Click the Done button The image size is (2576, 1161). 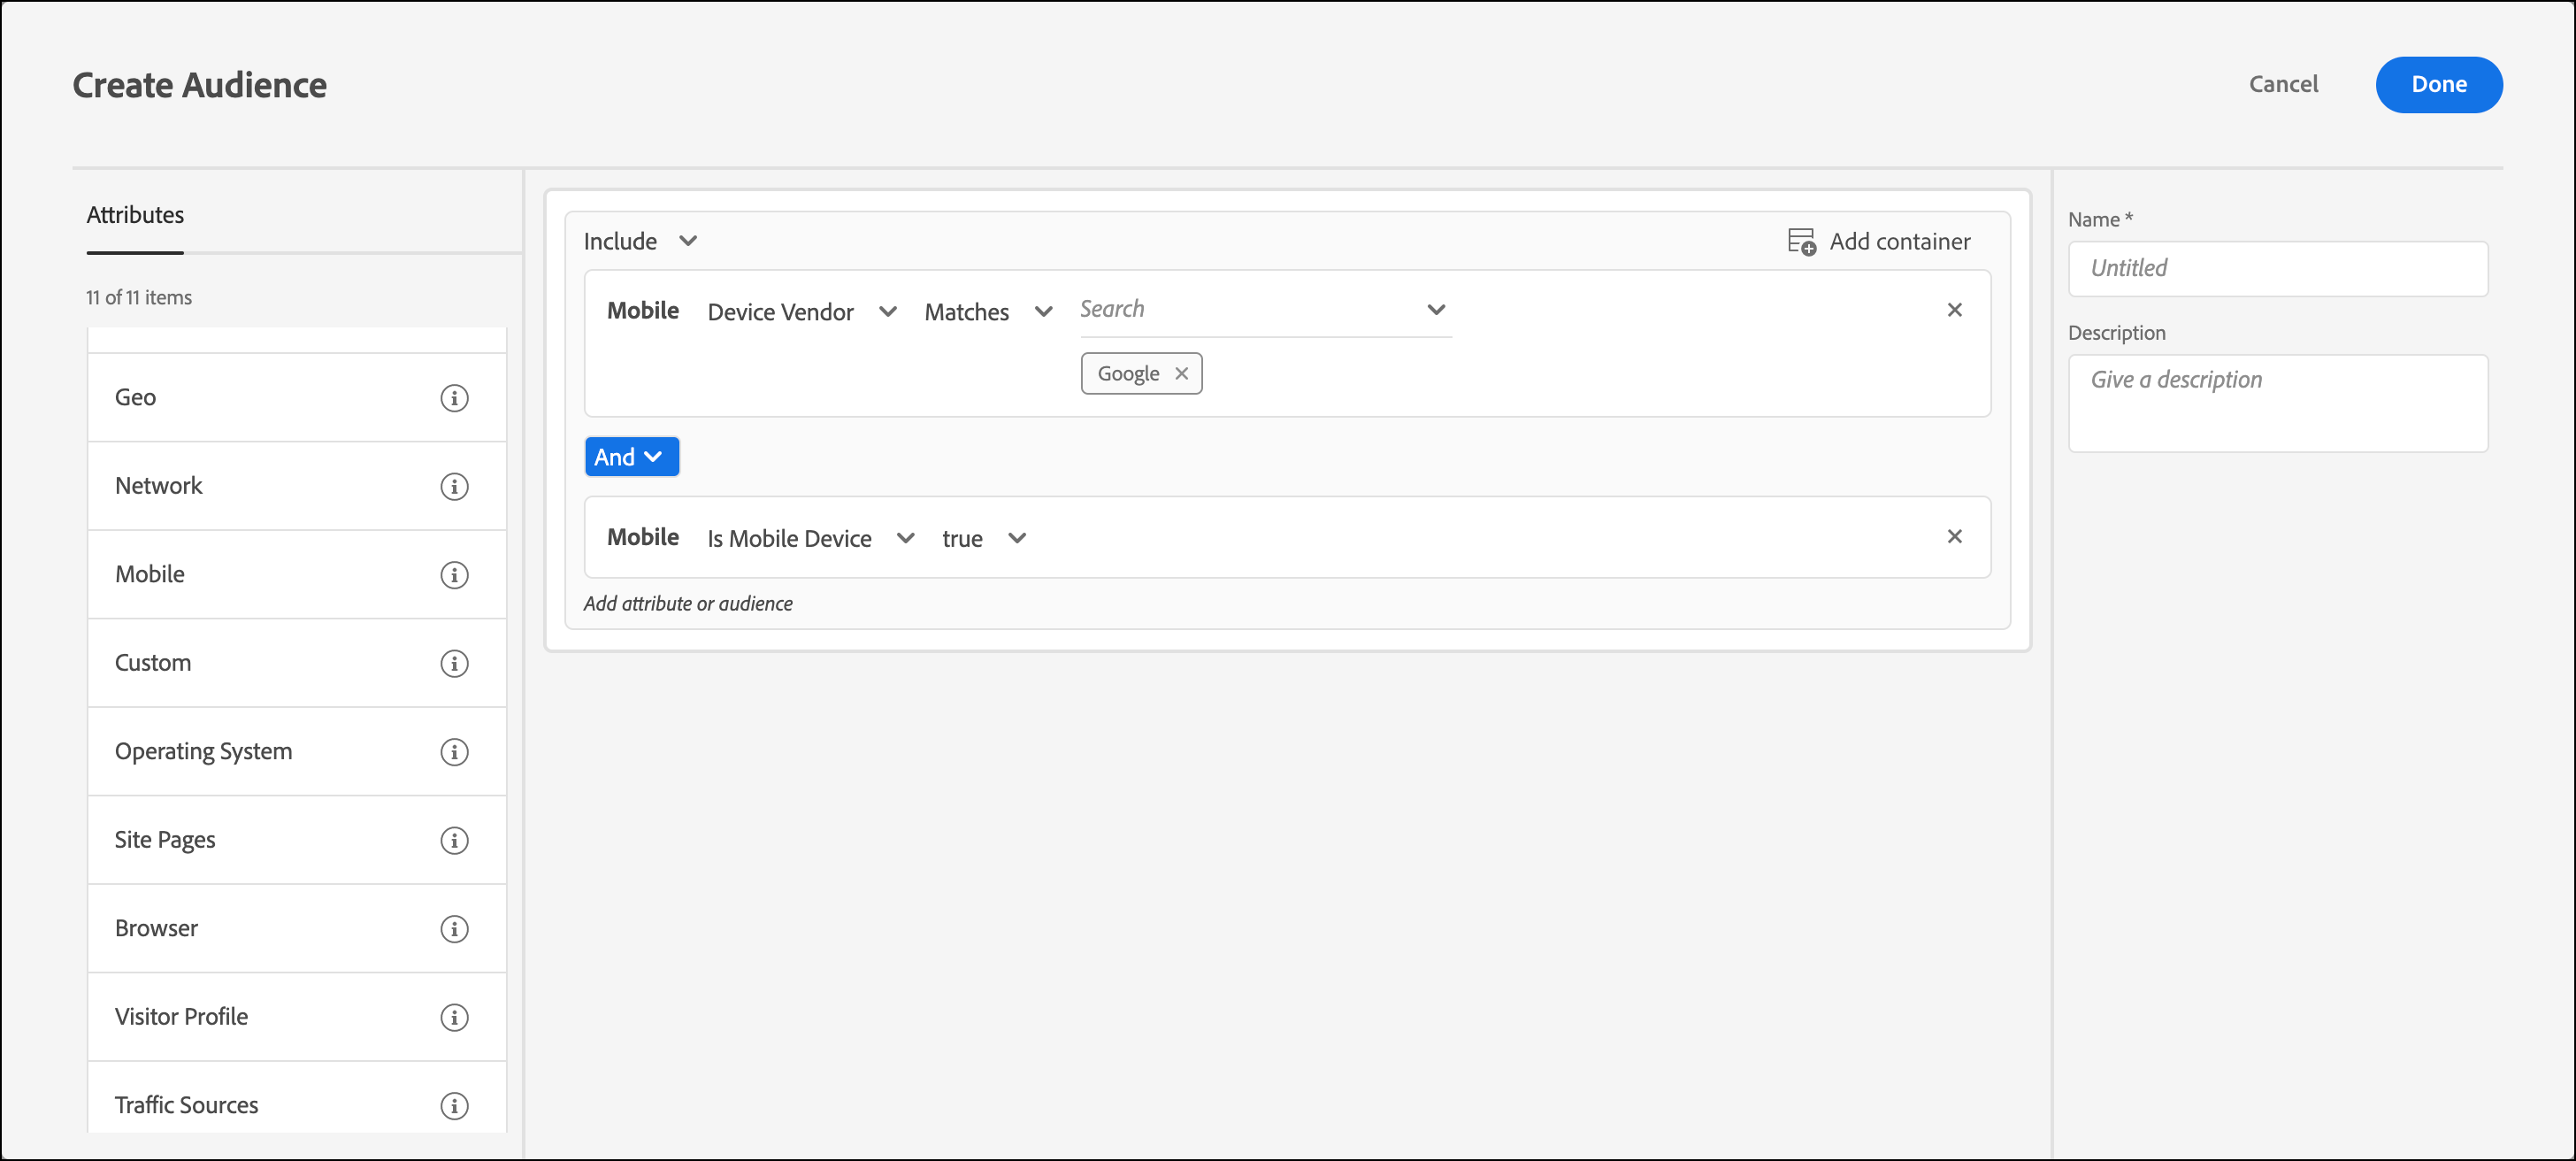pyautogui.click(x=2438, y=85)
